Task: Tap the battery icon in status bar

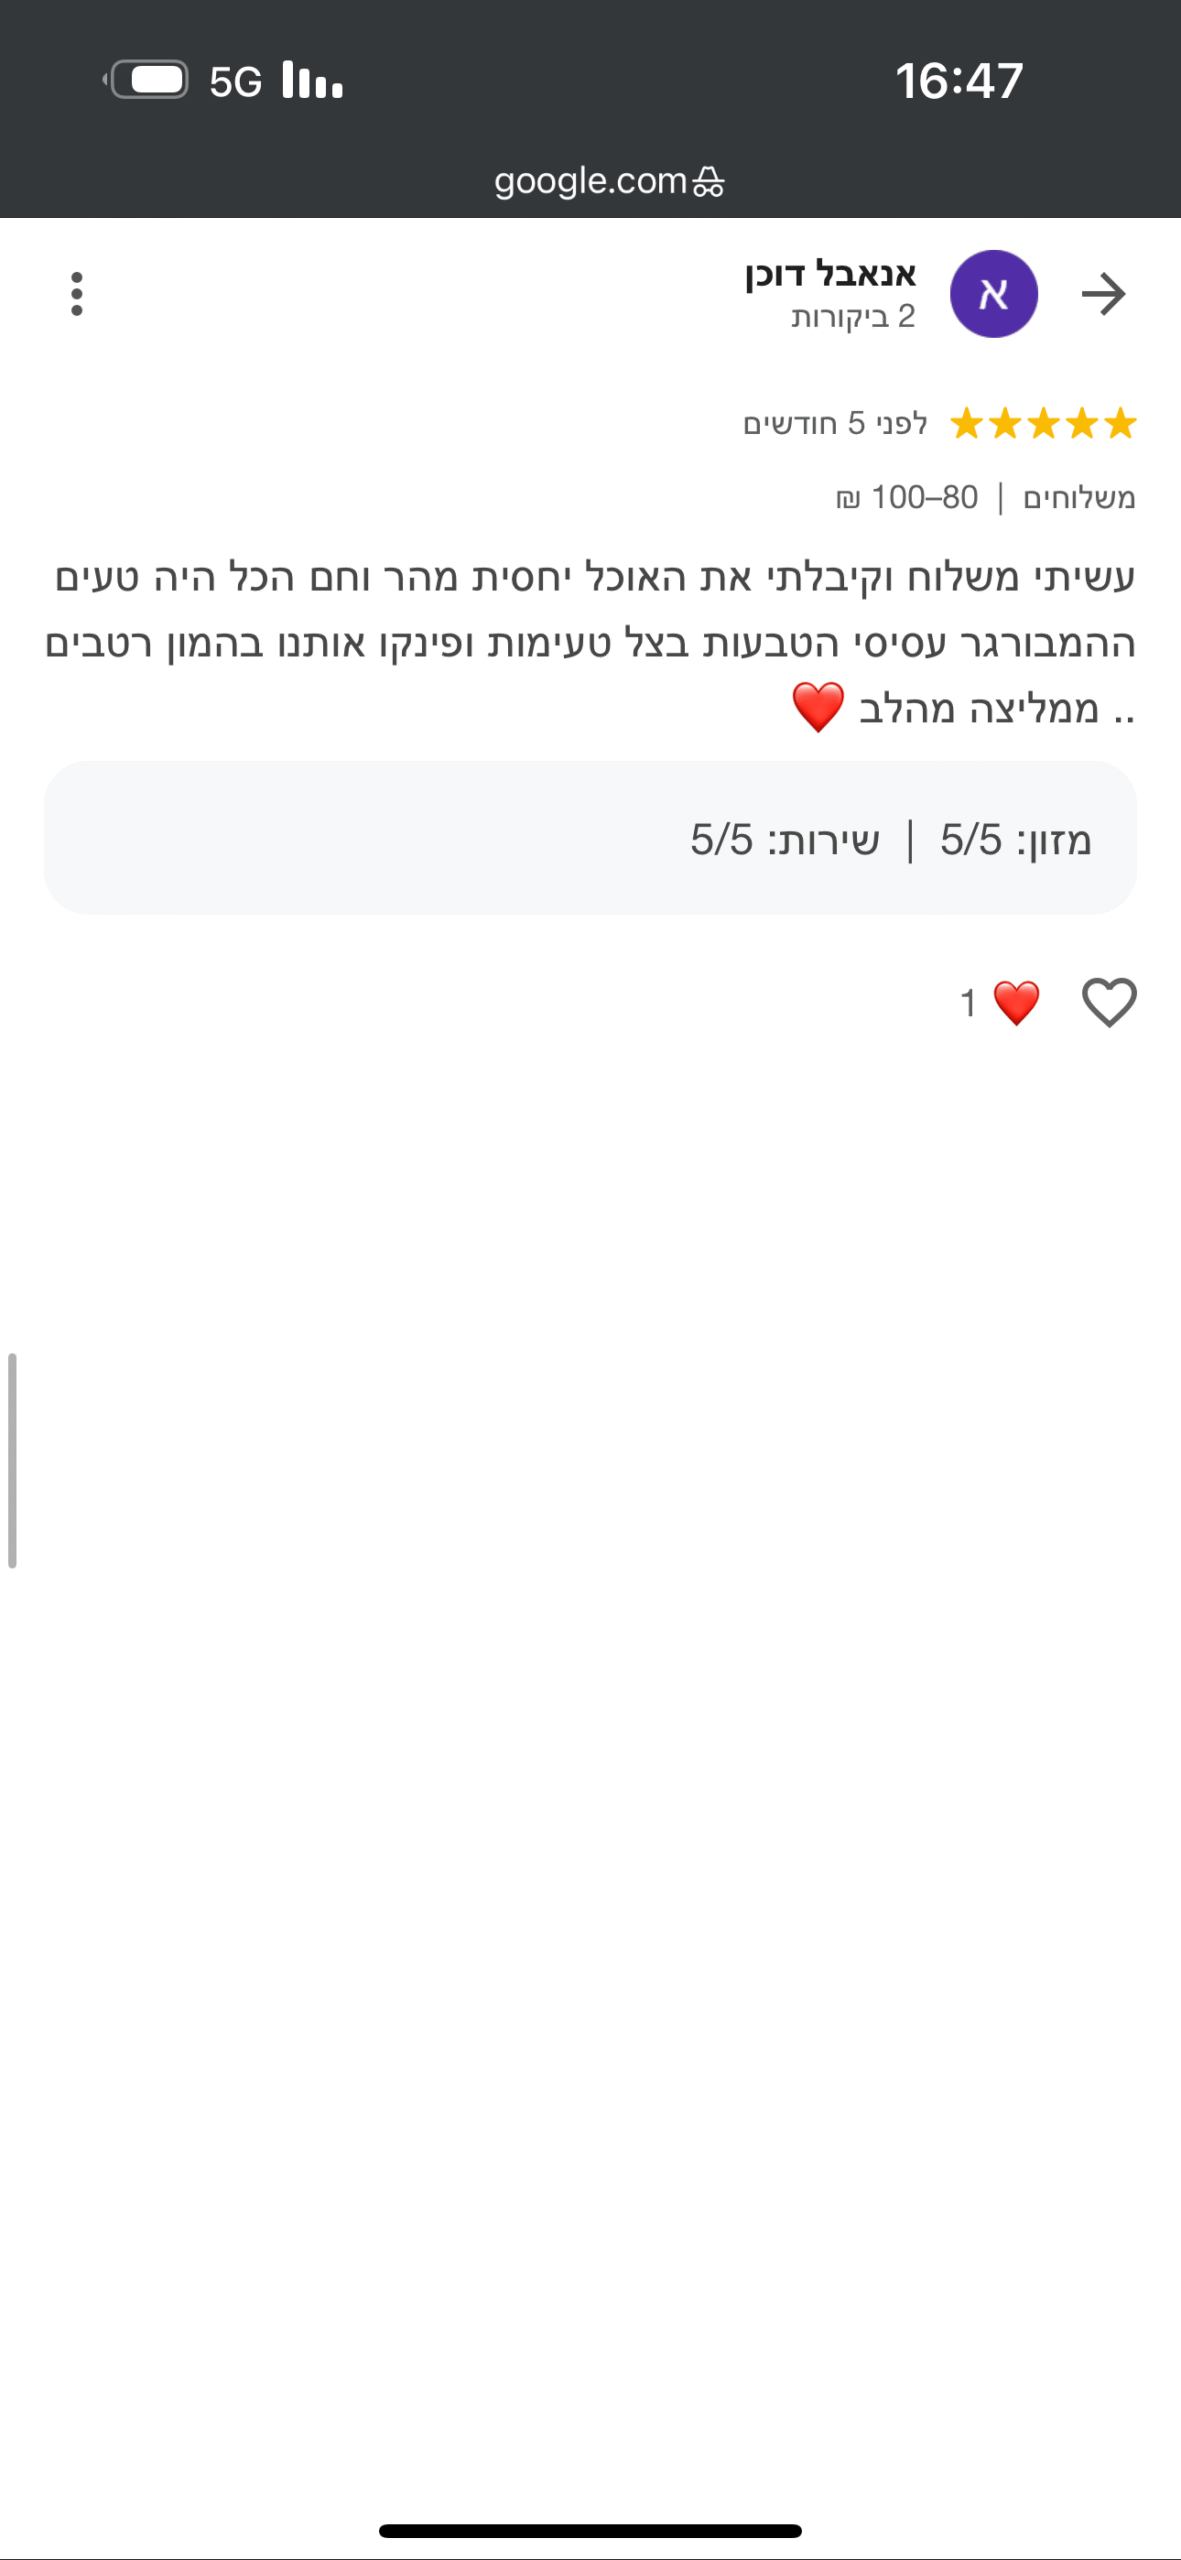Action: pos(148,80)
